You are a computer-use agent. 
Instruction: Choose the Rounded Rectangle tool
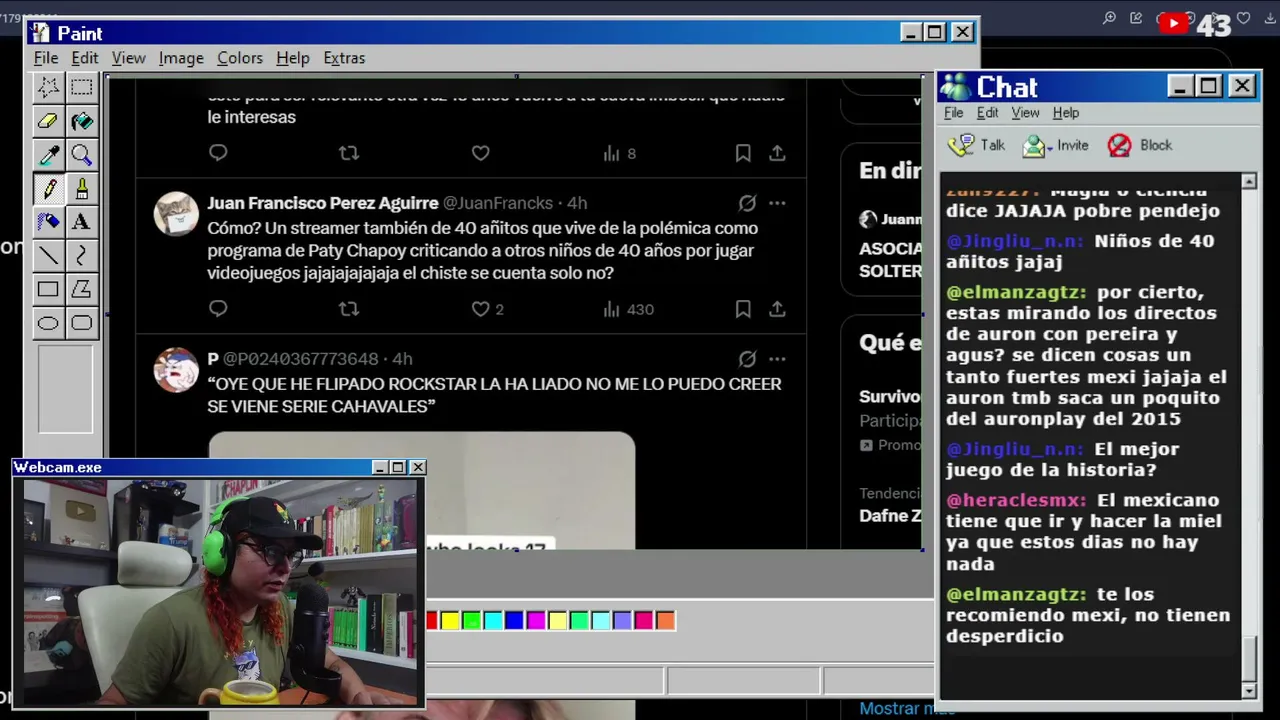[x=82, y=323]
